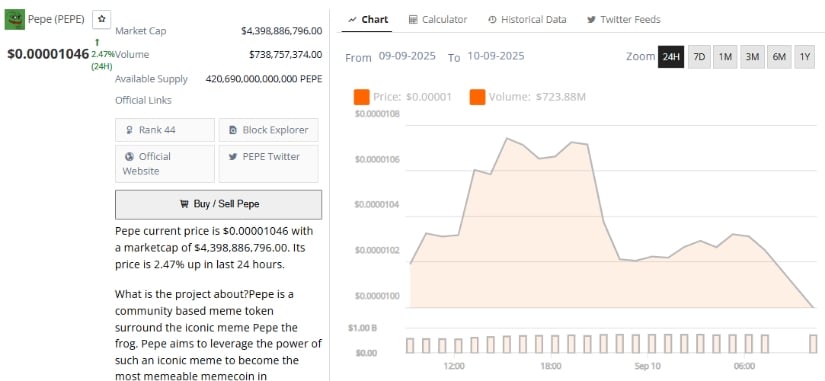Select the 1Y zoom range
The image size is (825, 381).
point(804,56)
